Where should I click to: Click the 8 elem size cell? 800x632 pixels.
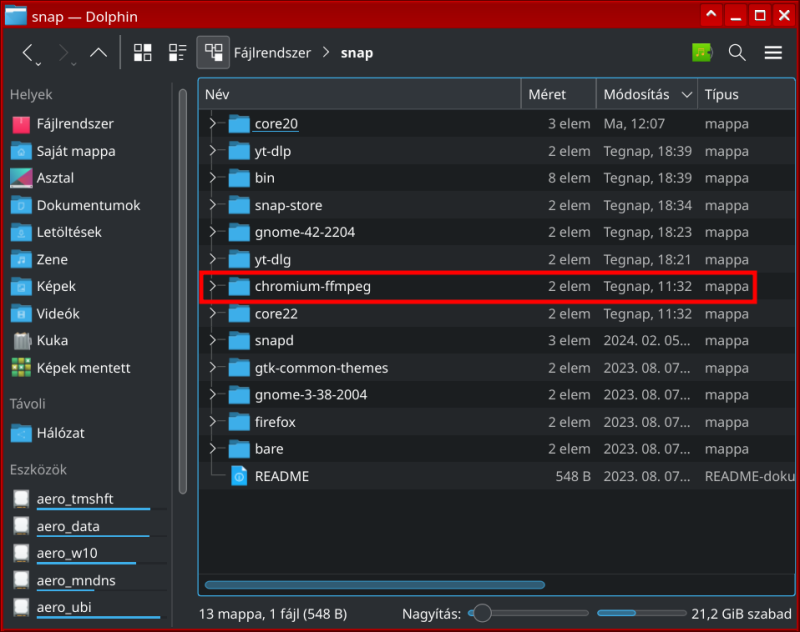(x=569, y=178)
